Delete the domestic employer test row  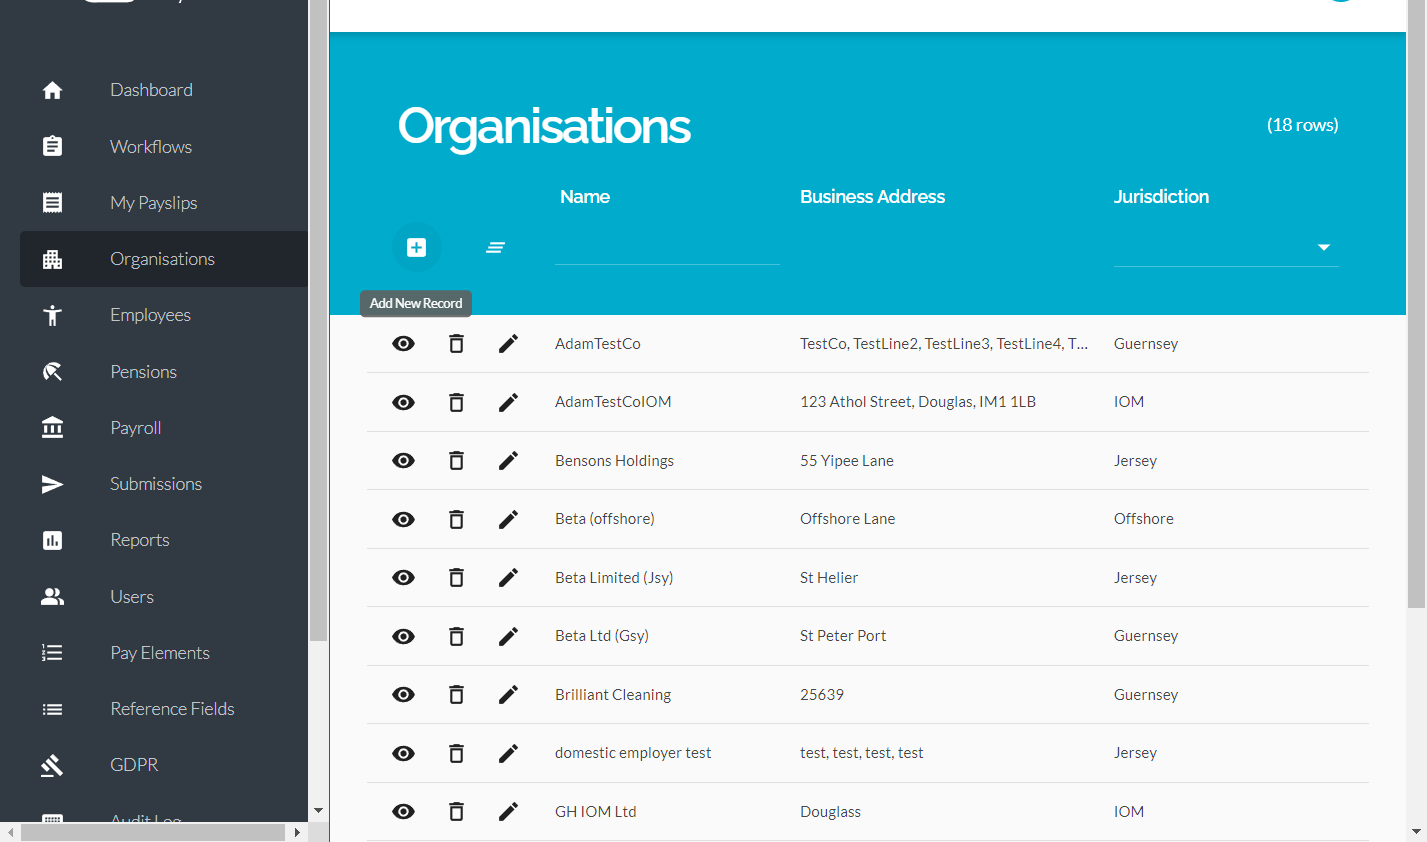pos(456,753)
